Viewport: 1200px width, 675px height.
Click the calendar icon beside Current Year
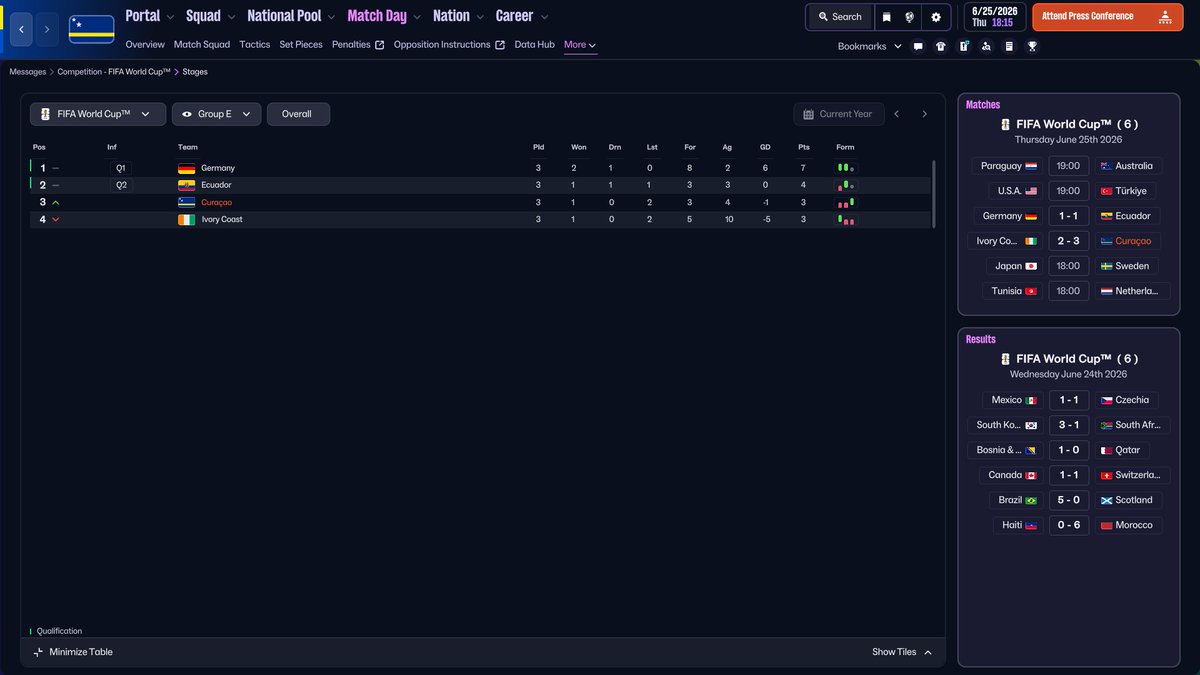click(808, 114)
